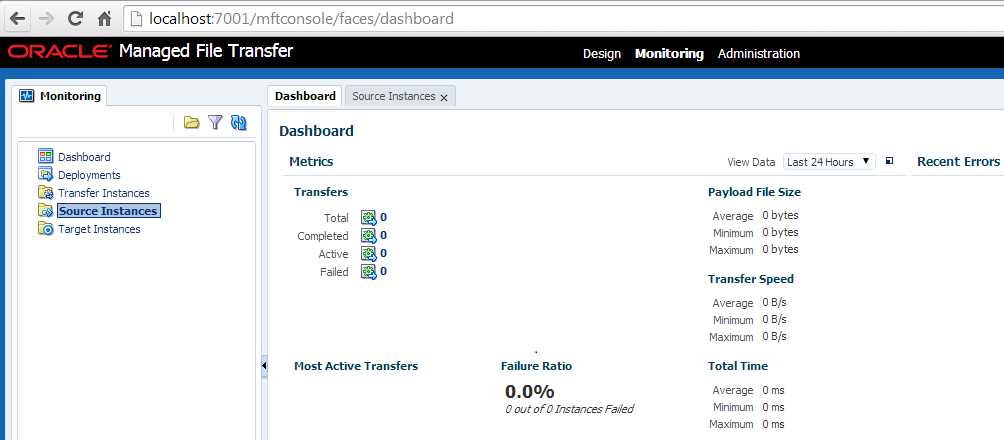
Task: Select the Monitoring navigator tab
Action: (x=61, y=96)
